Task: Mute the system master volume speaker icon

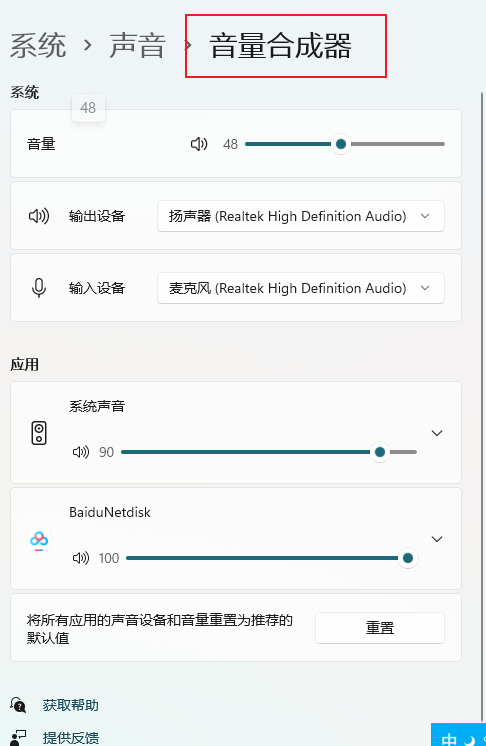Action: (199, 144)
